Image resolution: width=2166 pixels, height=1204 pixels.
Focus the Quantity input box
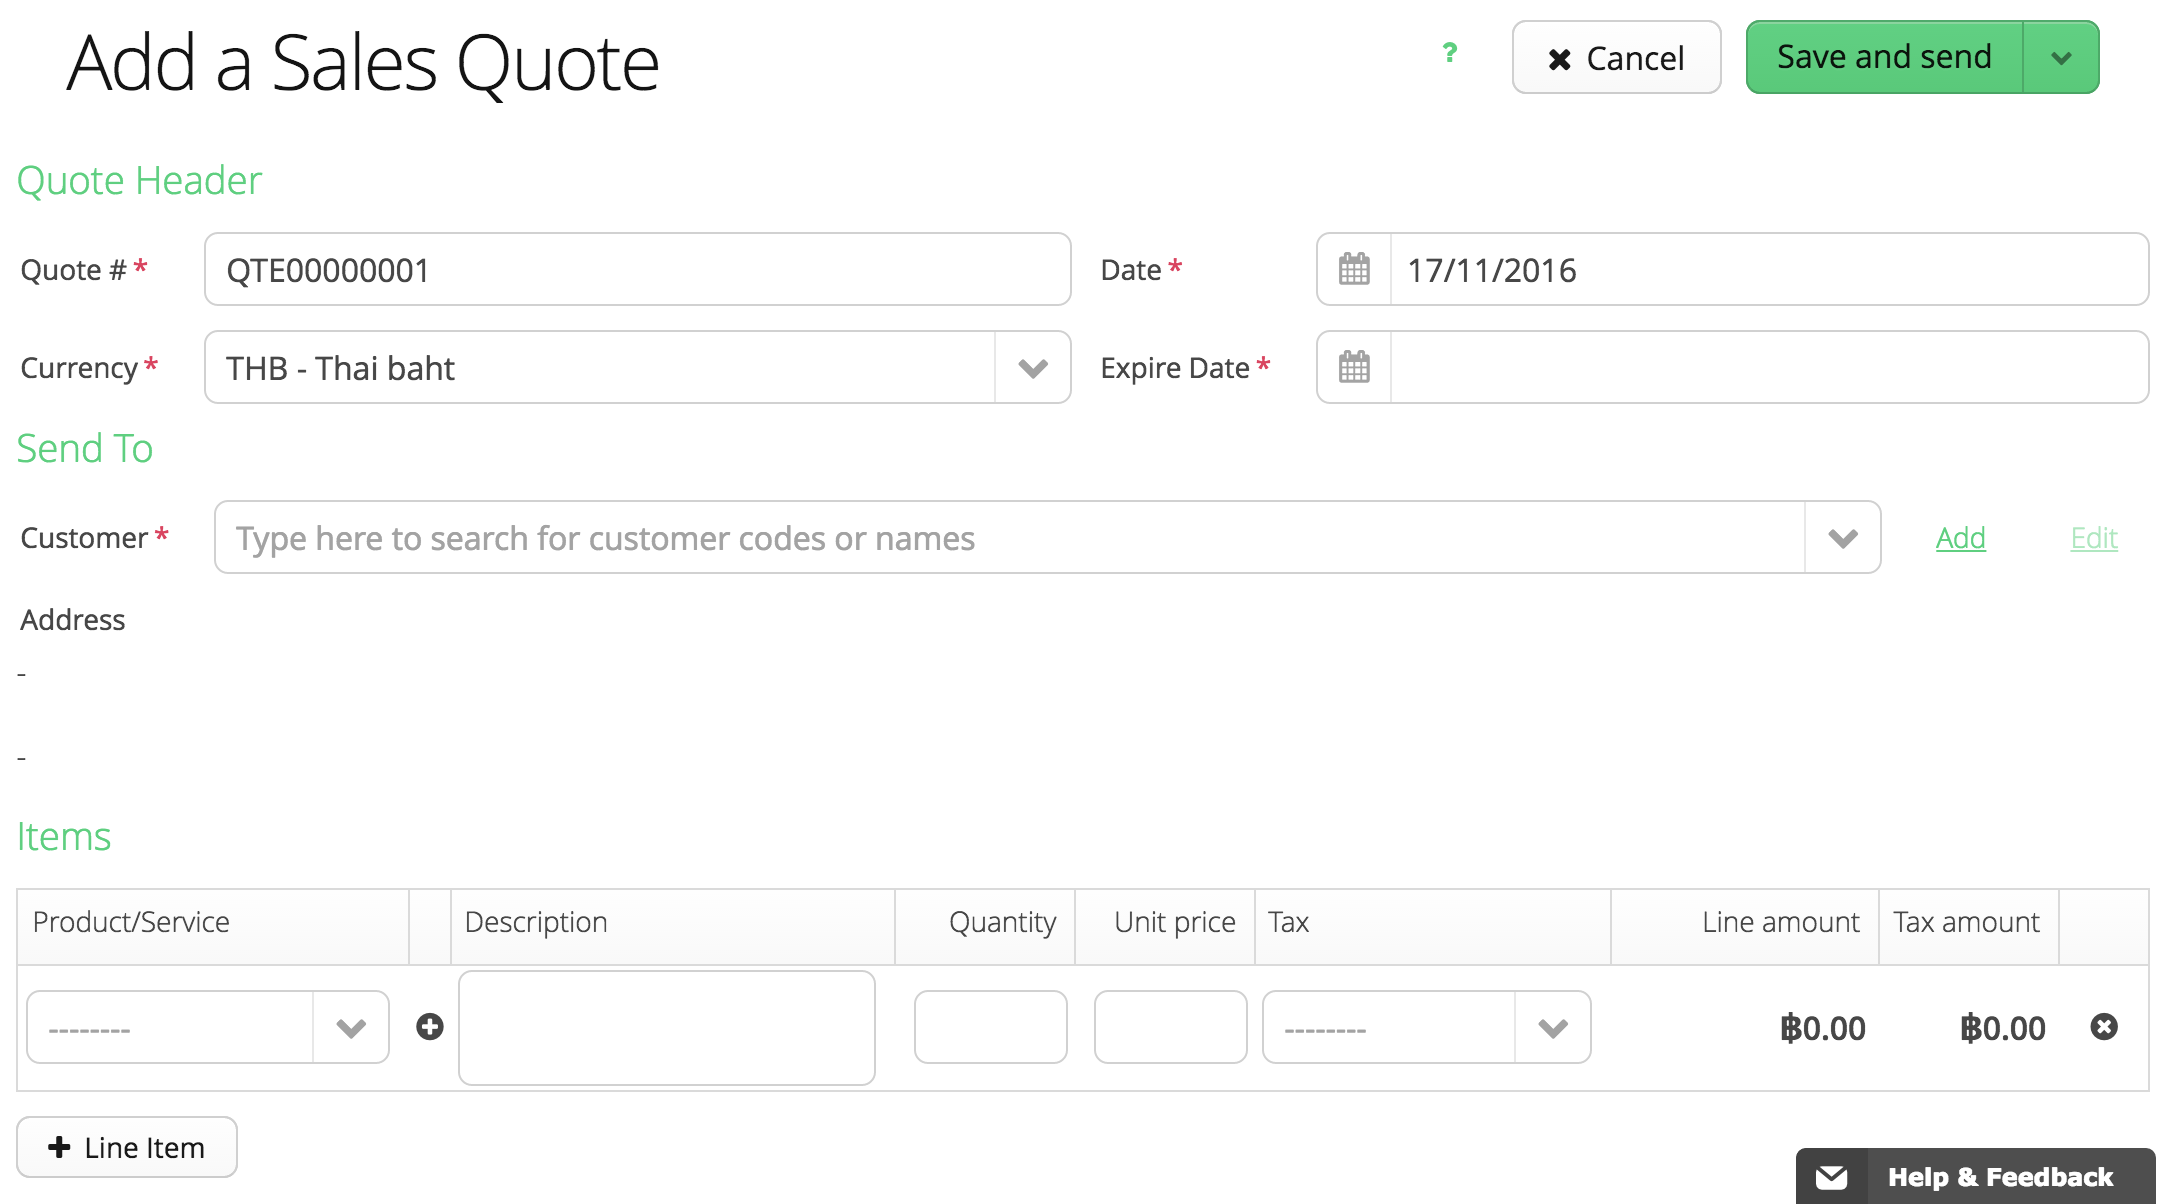990,1027
